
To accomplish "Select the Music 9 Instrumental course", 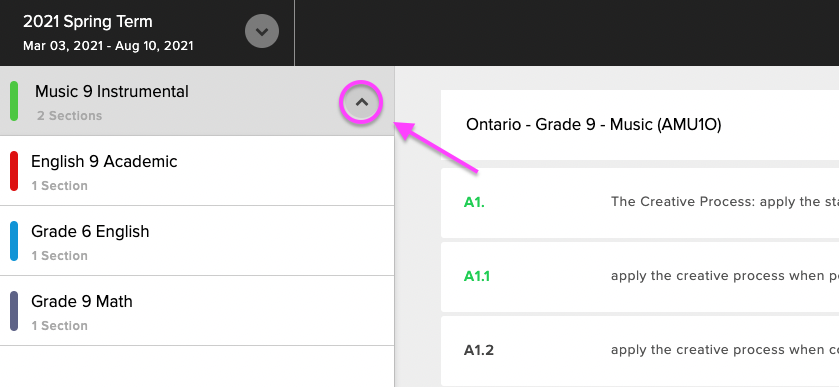I will (197, 101).
